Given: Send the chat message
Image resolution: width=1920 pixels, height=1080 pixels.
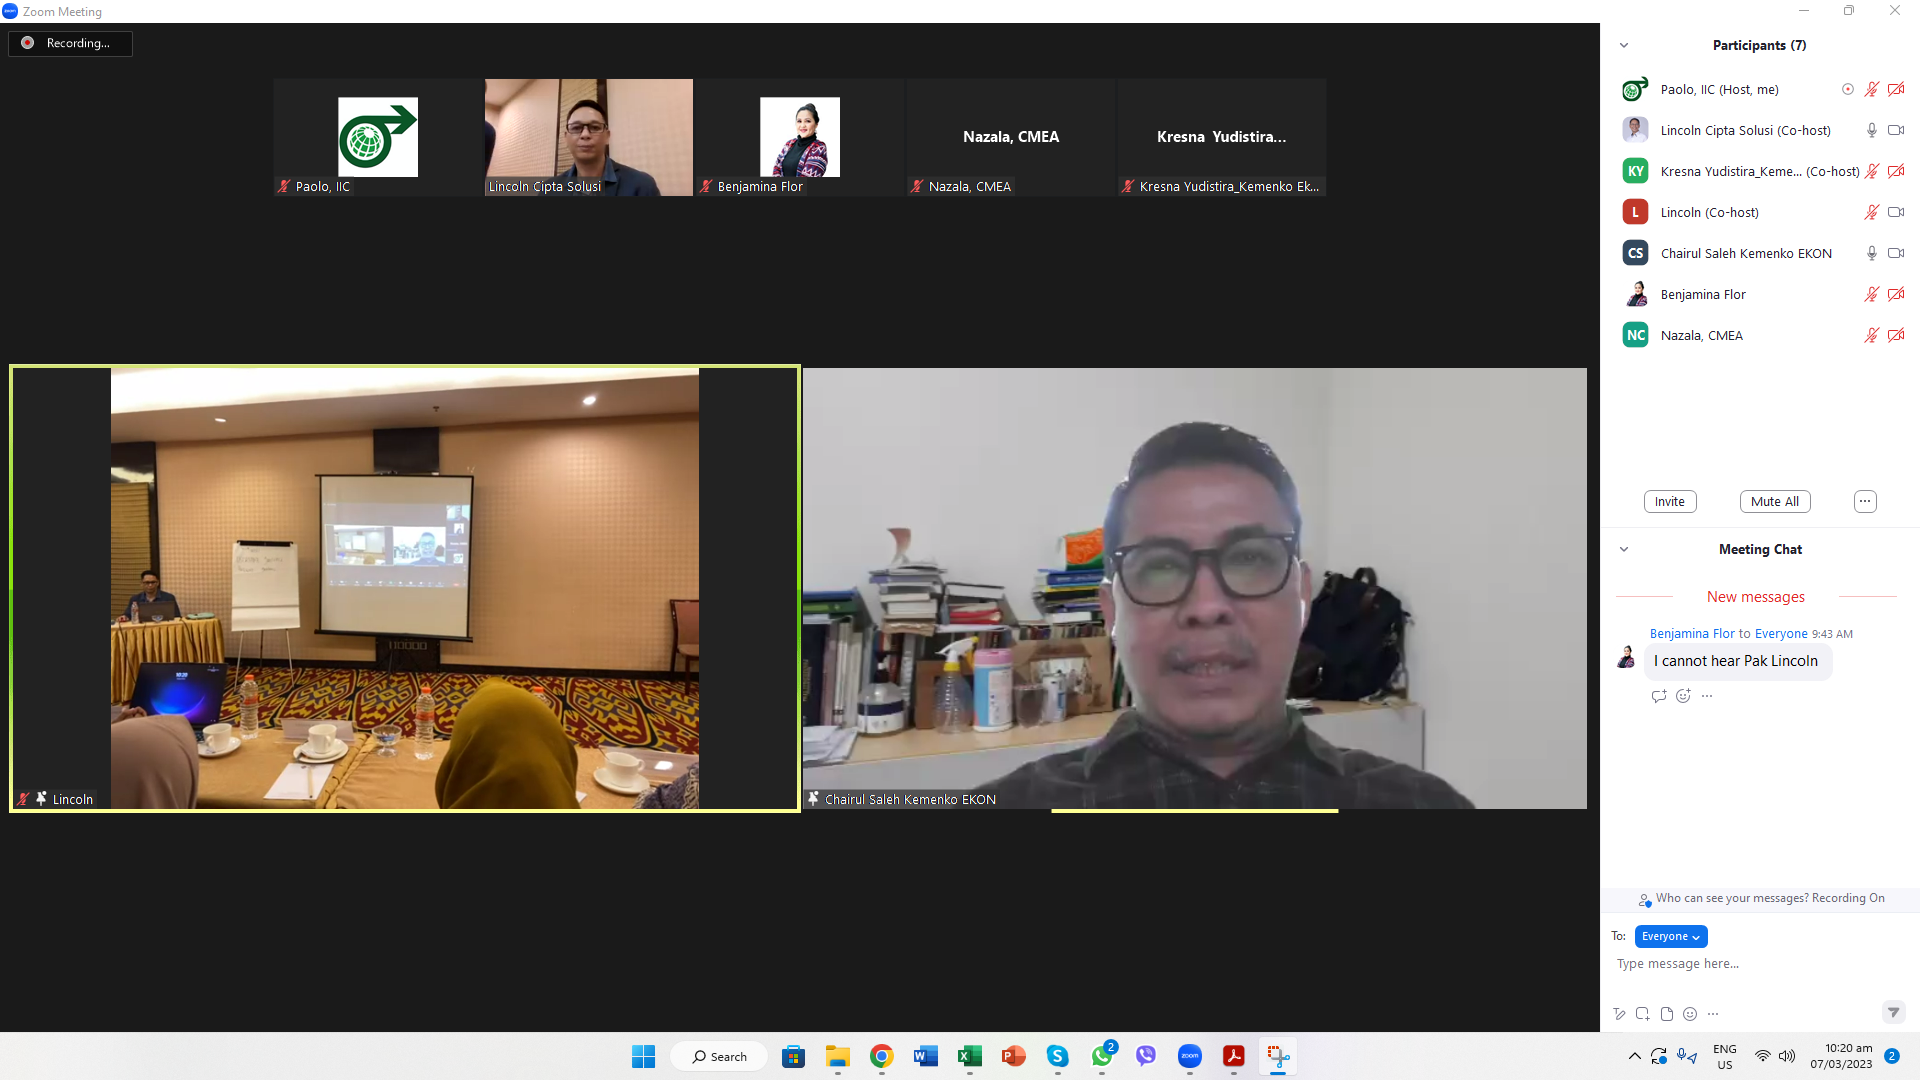Looking at the screenshot, I should 1893,1013.
